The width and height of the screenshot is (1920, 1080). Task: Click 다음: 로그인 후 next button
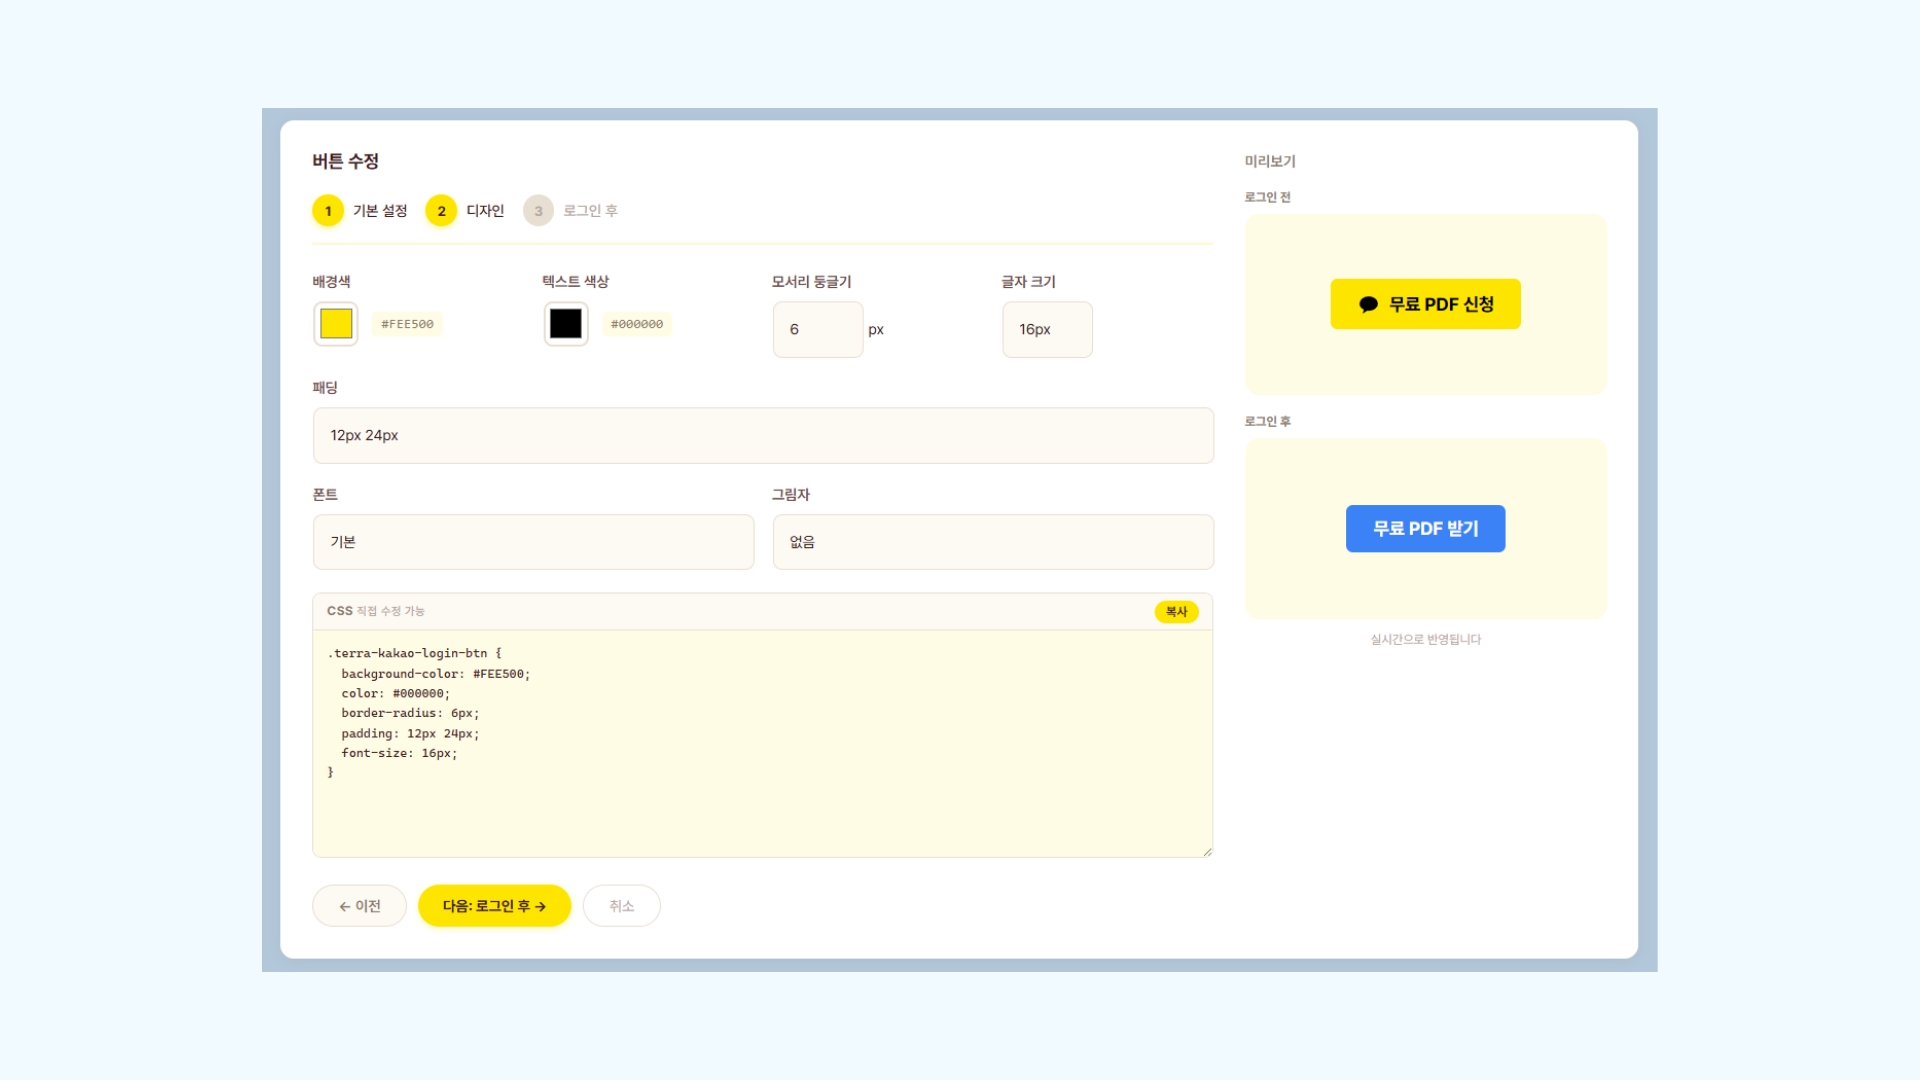494,906
